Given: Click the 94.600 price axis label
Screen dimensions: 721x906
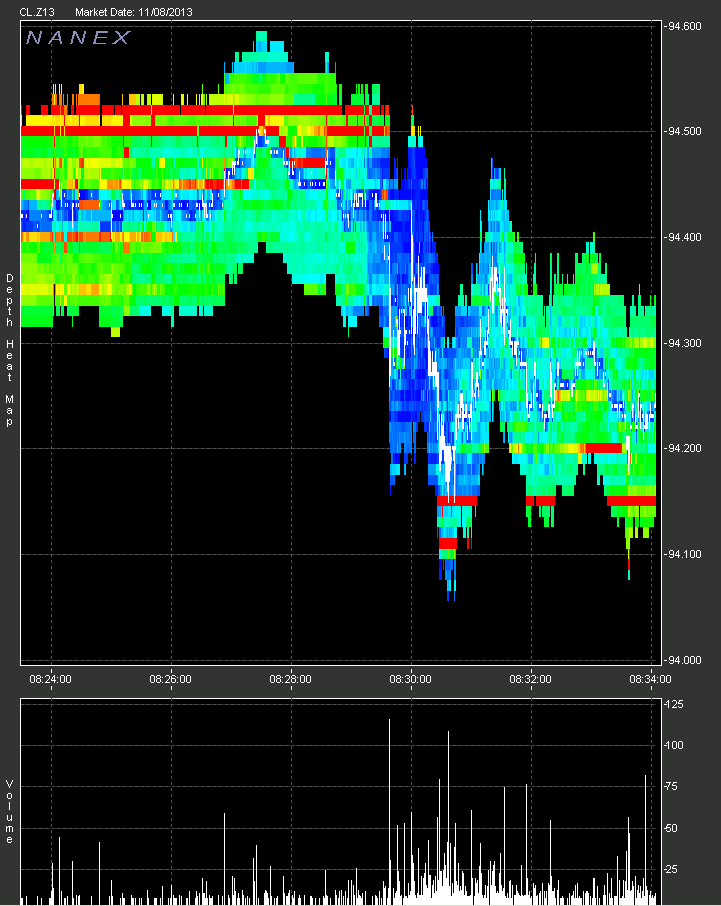Looking at the screenshot, I should tap(684, 26).
